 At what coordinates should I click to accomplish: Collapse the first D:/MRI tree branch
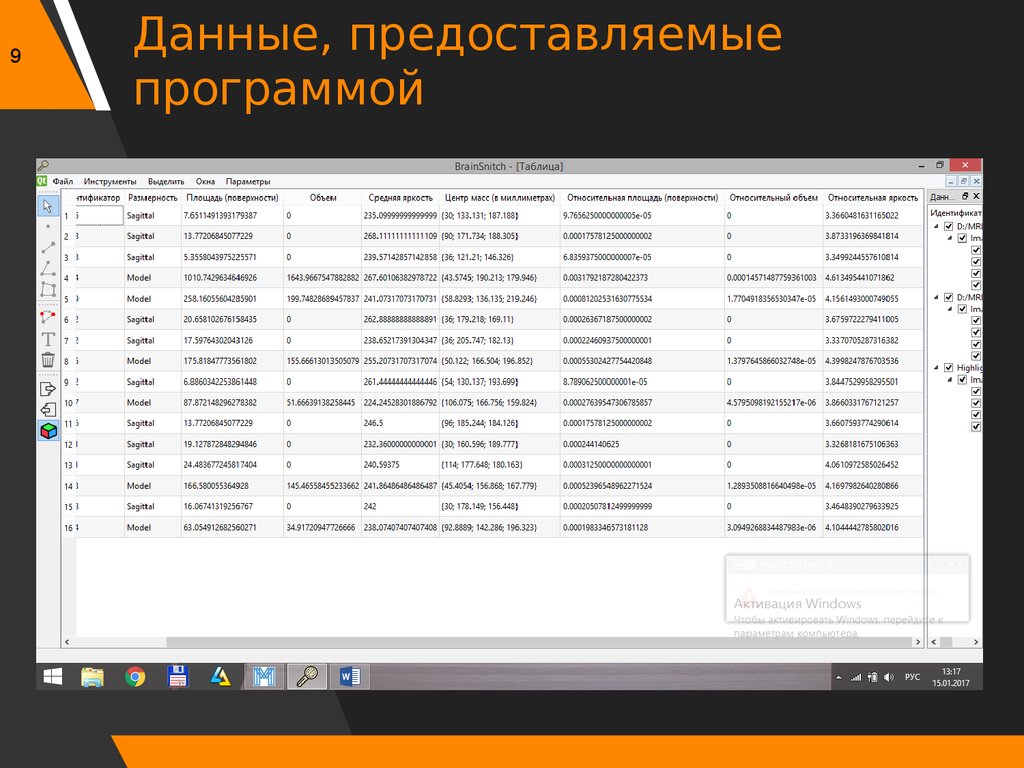click(x=935, y=226)
